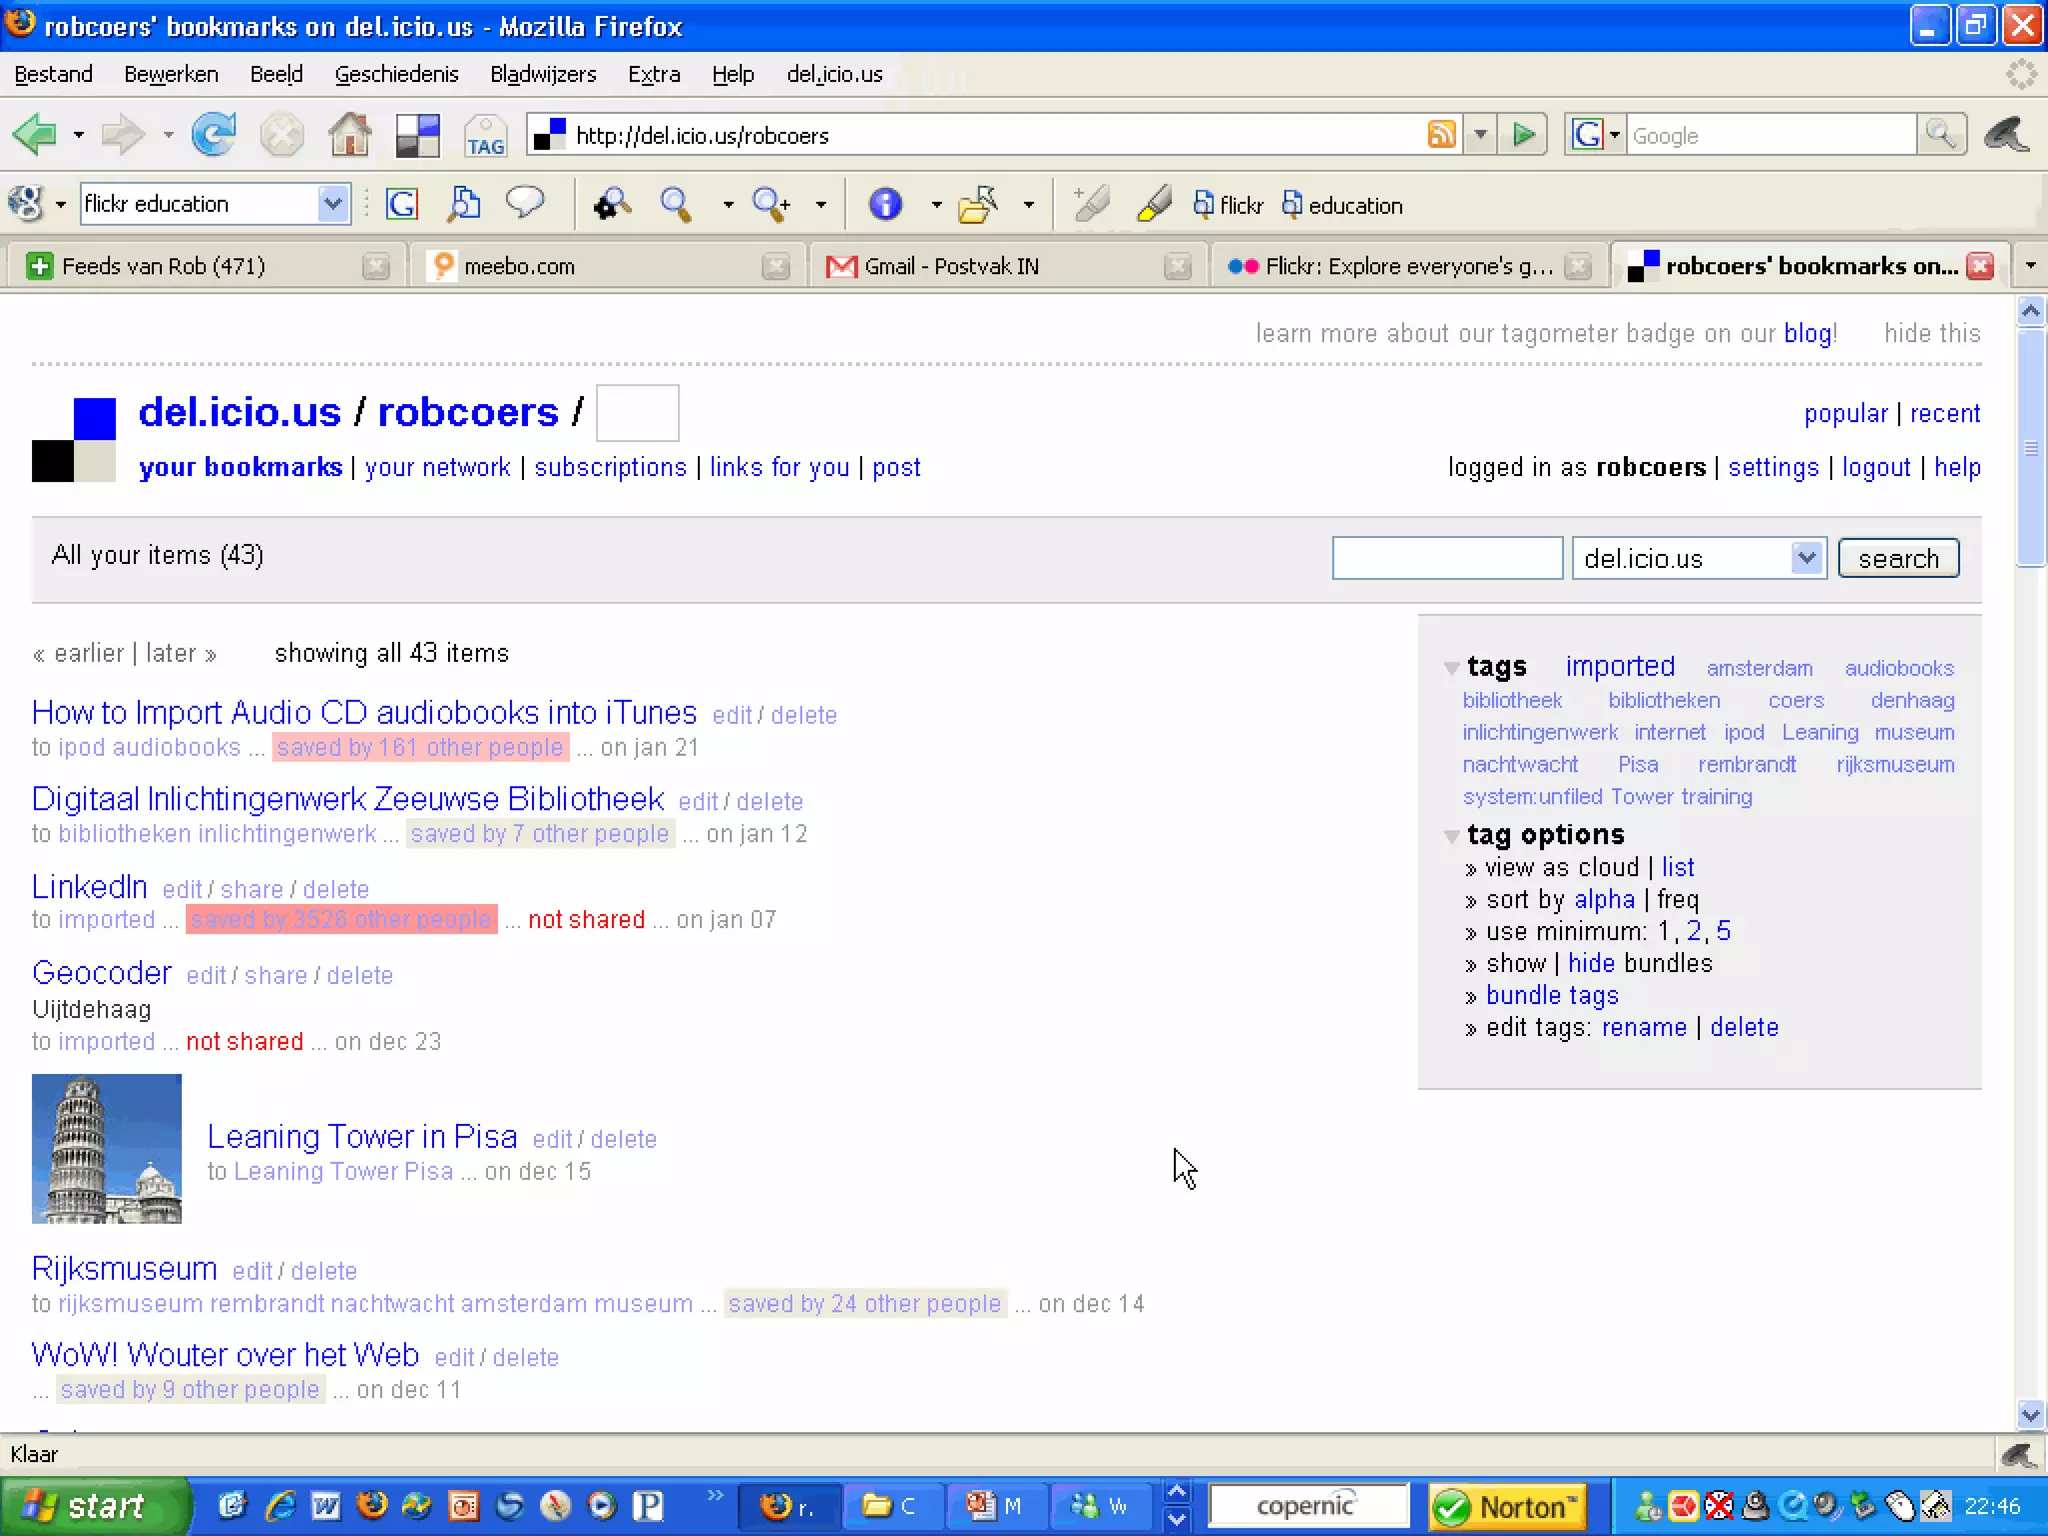Open the list all tabs dropdown
Screen dimensions: 2048x1536
2029,266
